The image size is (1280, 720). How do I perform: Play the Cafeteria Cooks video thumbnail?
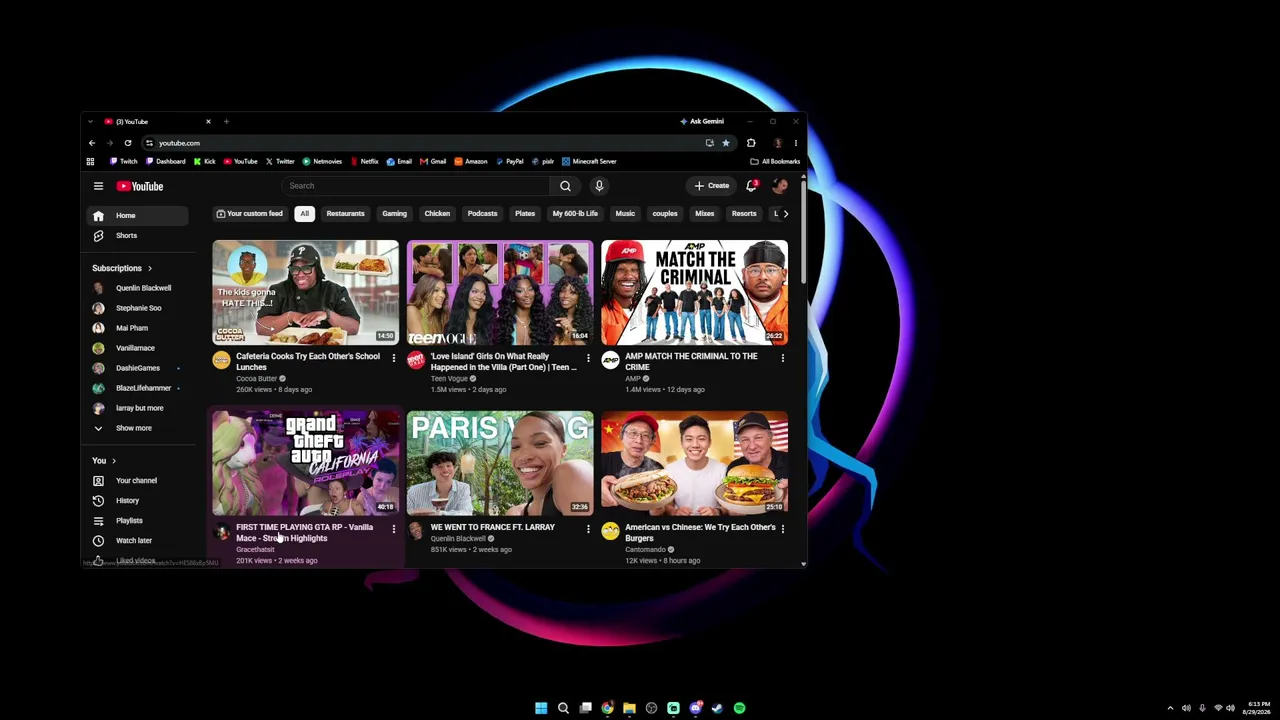(305, 292)
